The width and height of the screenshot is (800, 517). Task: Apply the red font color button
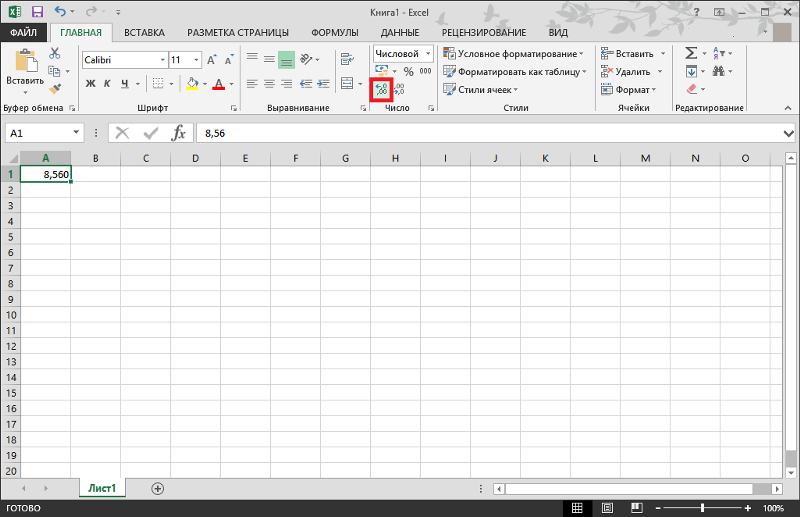pos(218,83)
